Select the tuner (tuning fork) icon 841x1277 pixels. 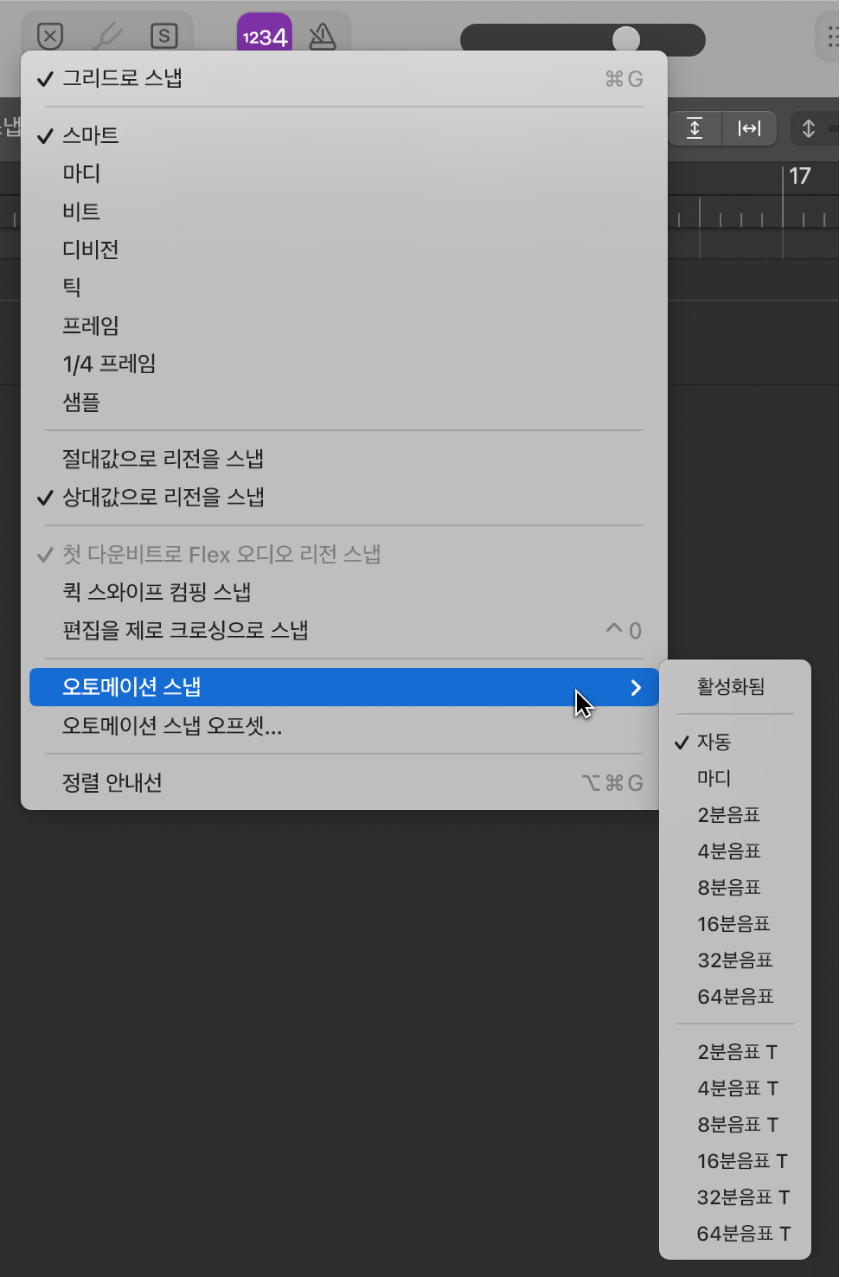107,35
